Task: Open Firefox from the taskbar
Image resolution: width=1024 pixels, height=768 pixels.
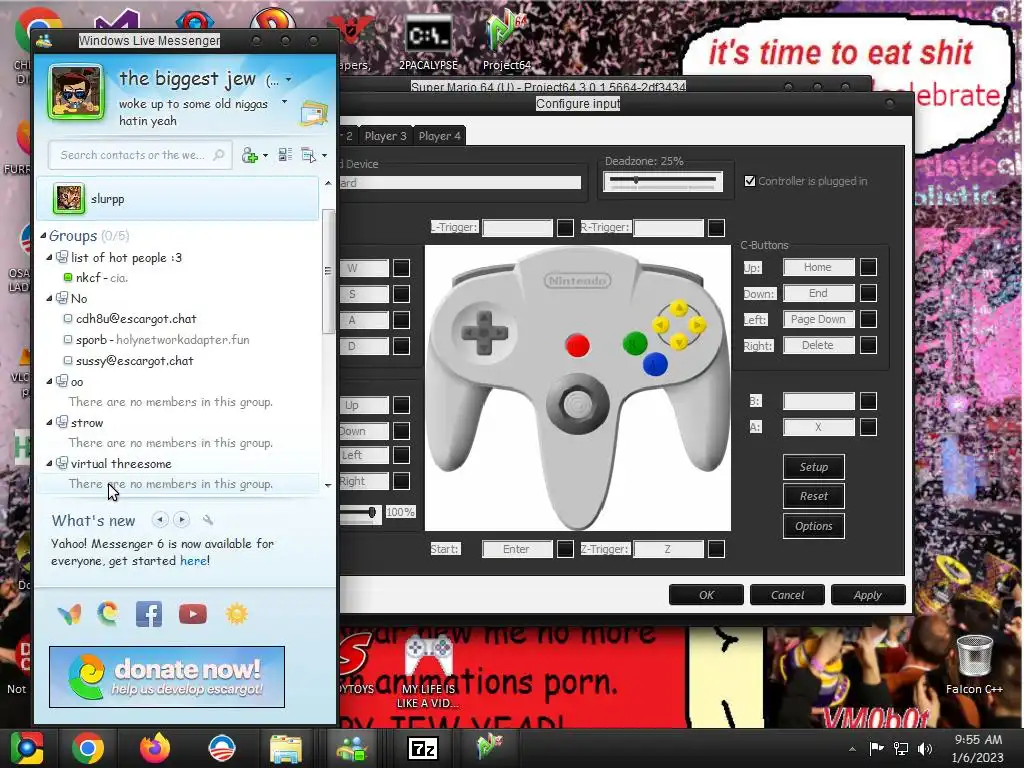Action: click(x=155, y=748)
